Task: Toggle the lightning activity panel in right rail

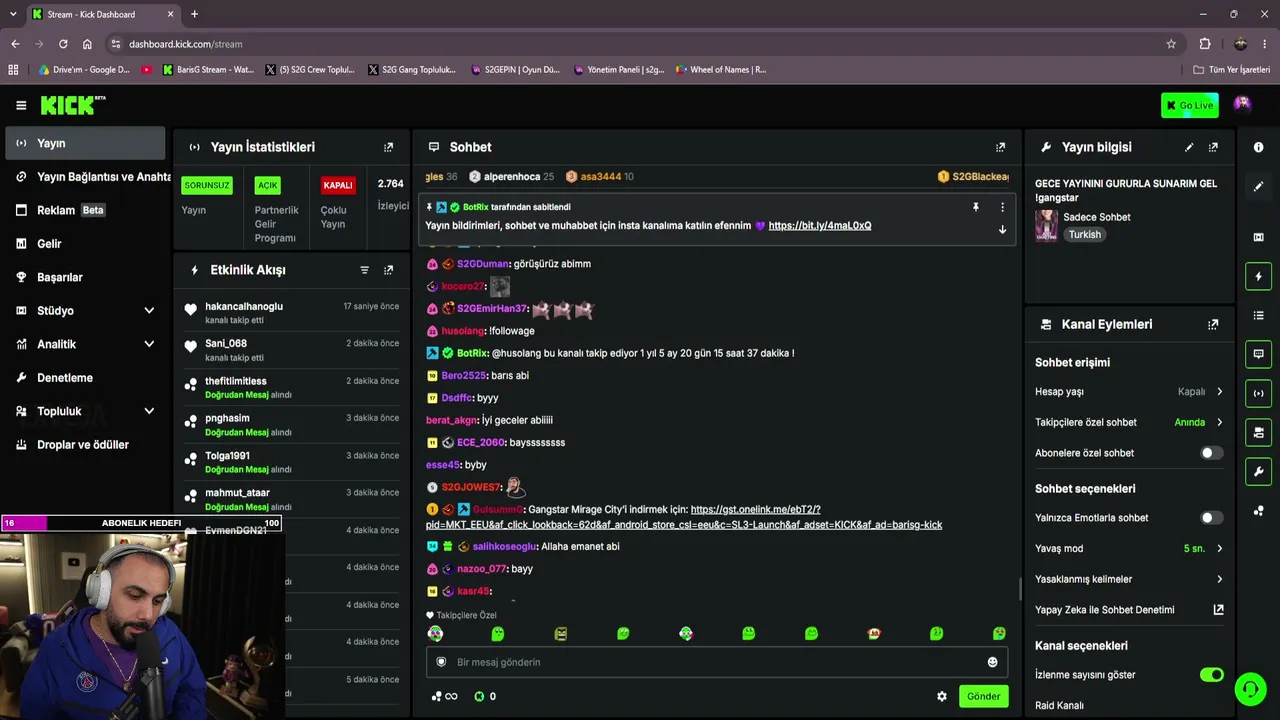Action: 1258,276
